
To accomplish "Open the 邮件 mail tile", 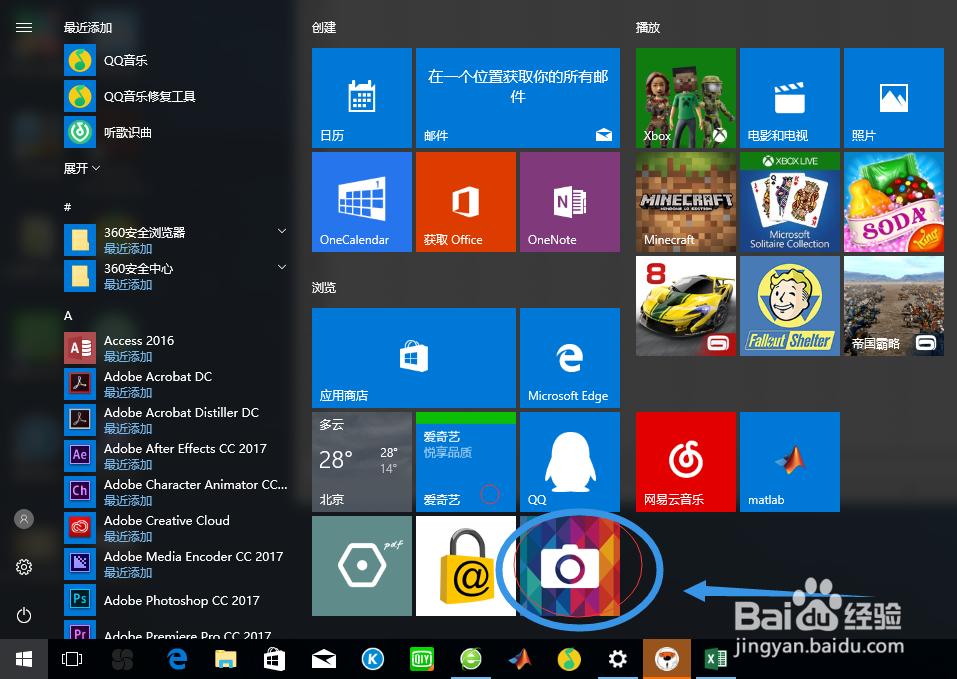I will pos(518,98).
